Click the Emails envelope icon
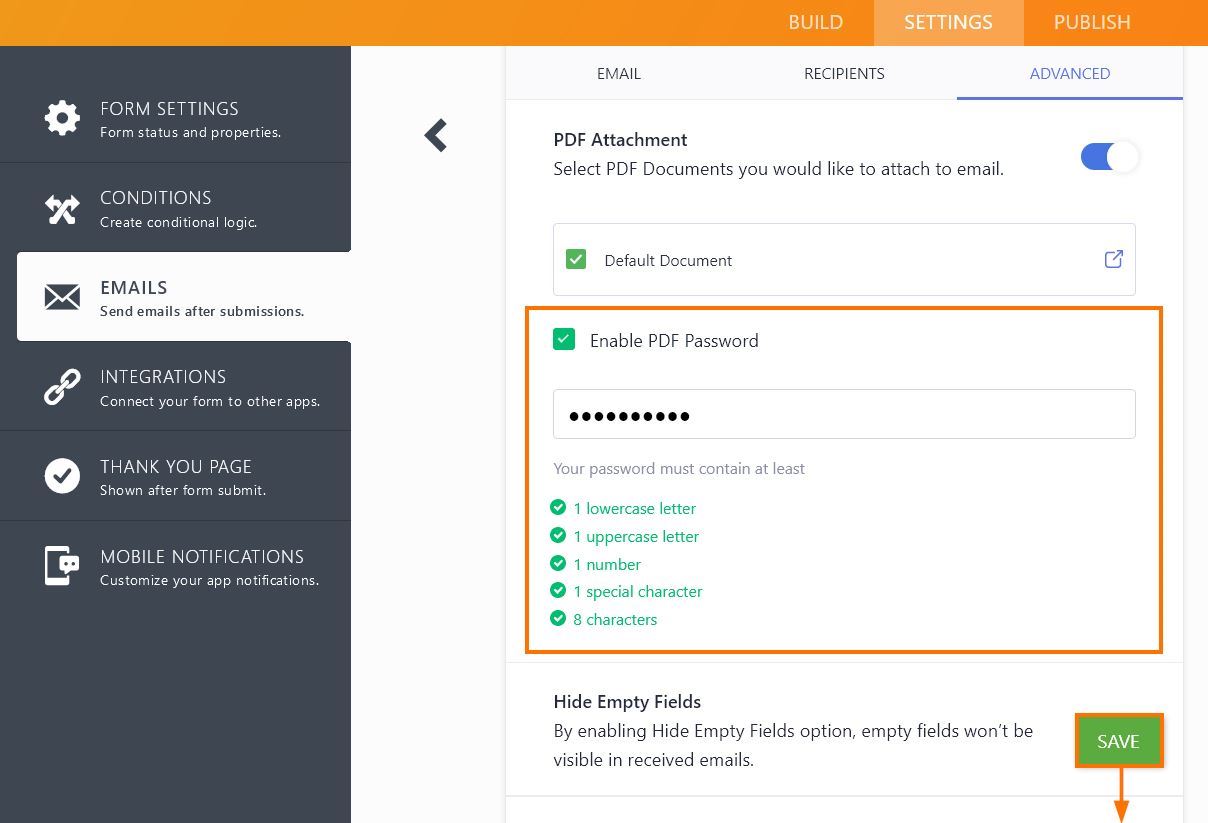Viewport: 1208px width, 823px height. tap(62, 297)
